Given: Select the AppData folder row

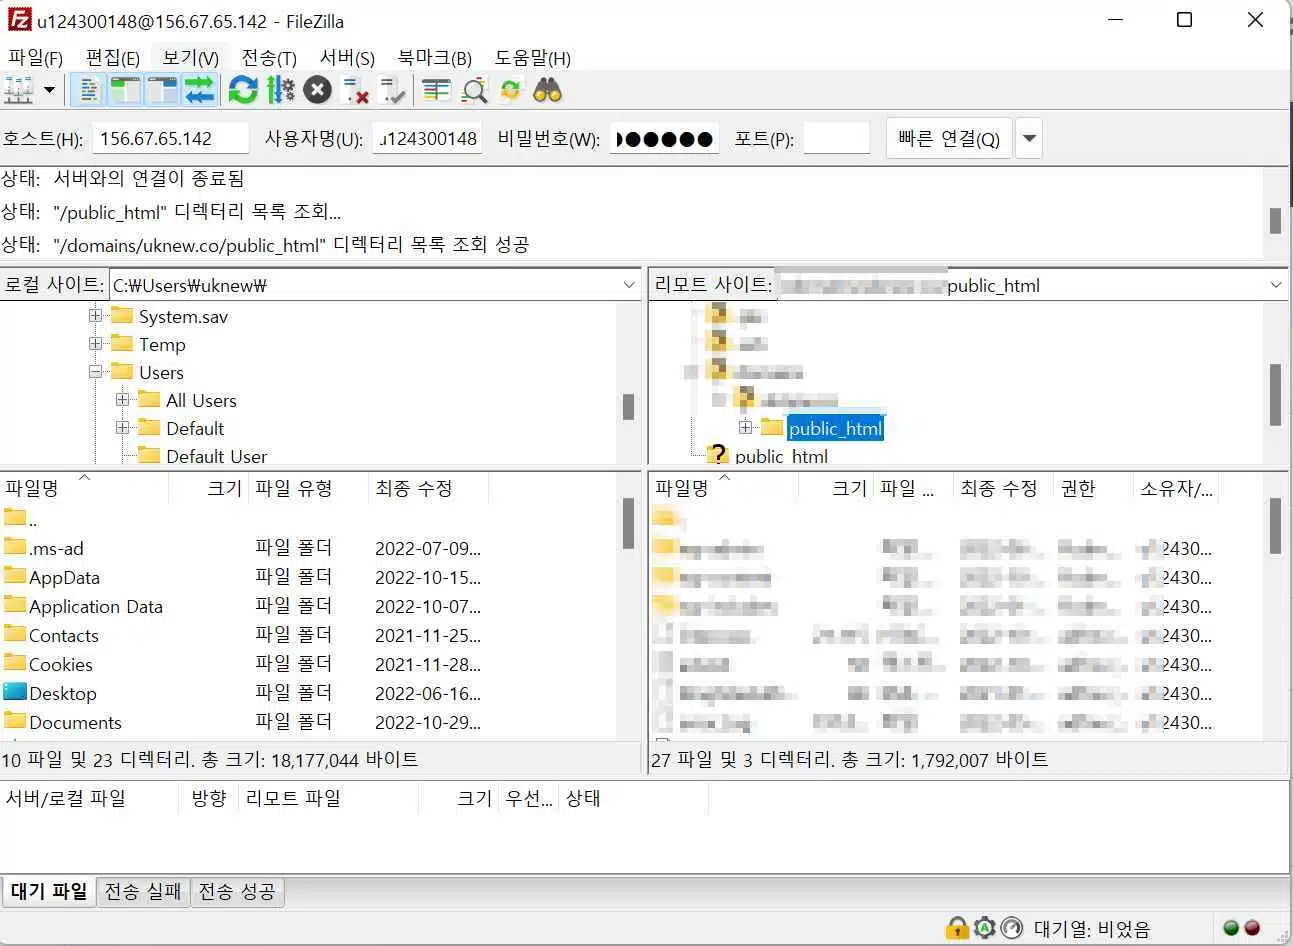Looking at the screenshot, I should [x=310, y=577].
